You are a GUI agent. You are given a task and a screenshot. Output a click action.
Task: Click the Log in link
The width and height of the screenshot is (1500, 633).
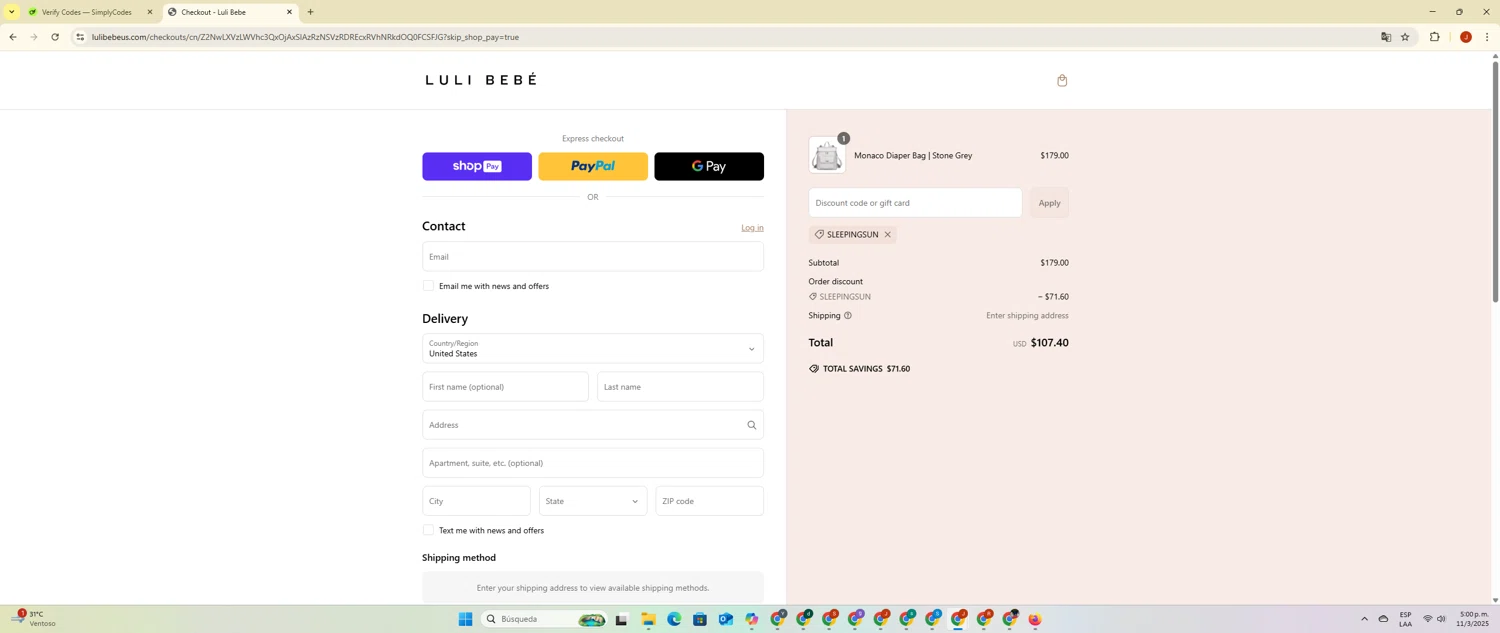(752, 228)
